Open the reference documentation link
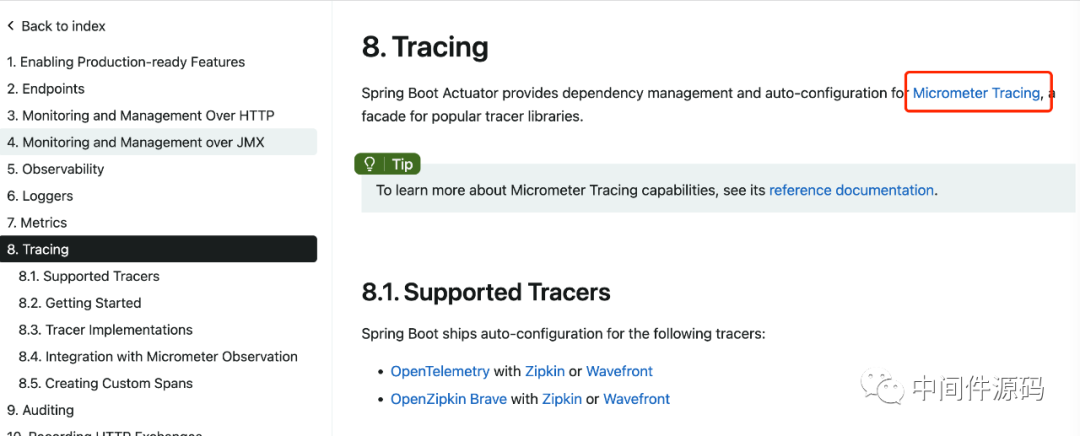Viewport: 1080px width, 436px height. (851, 190)
